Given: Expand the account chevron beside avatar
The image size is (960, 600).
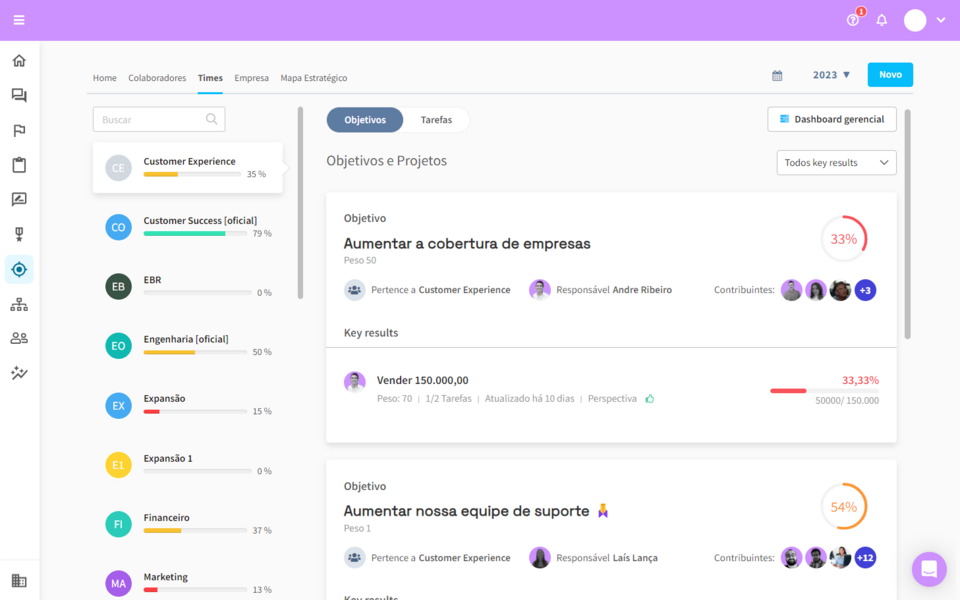Looking at the screenshot, I should pyautogui.click(x=941, y=20).
